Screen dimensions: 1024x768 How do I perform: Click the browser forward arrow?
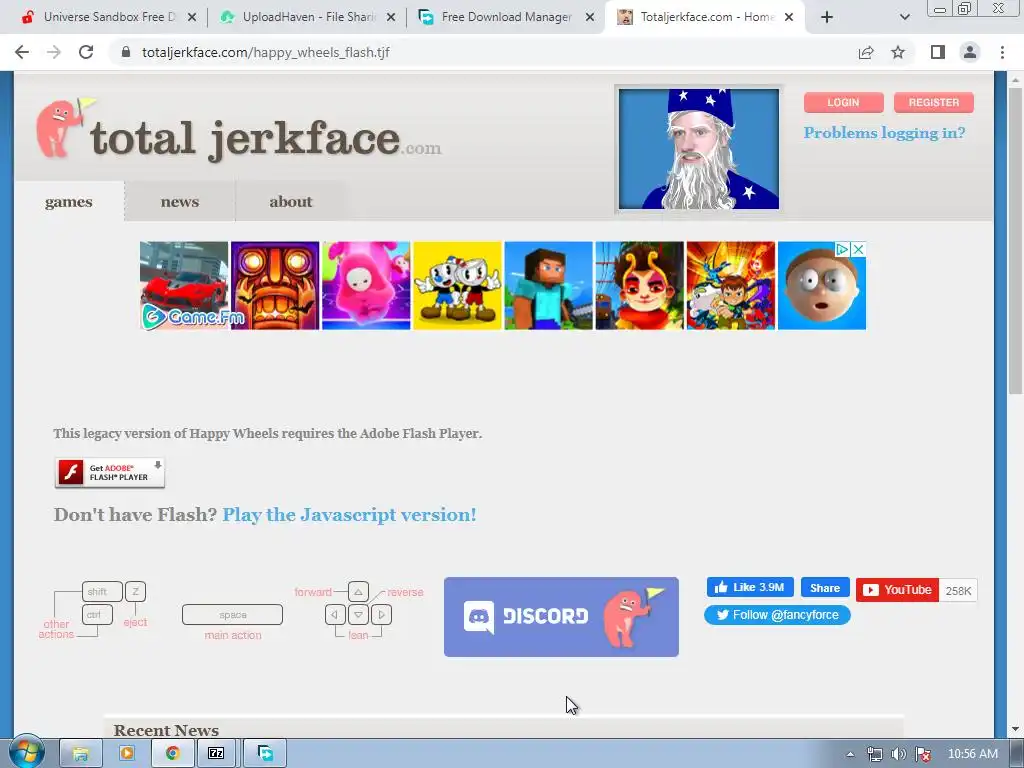(x=54, y=52)
